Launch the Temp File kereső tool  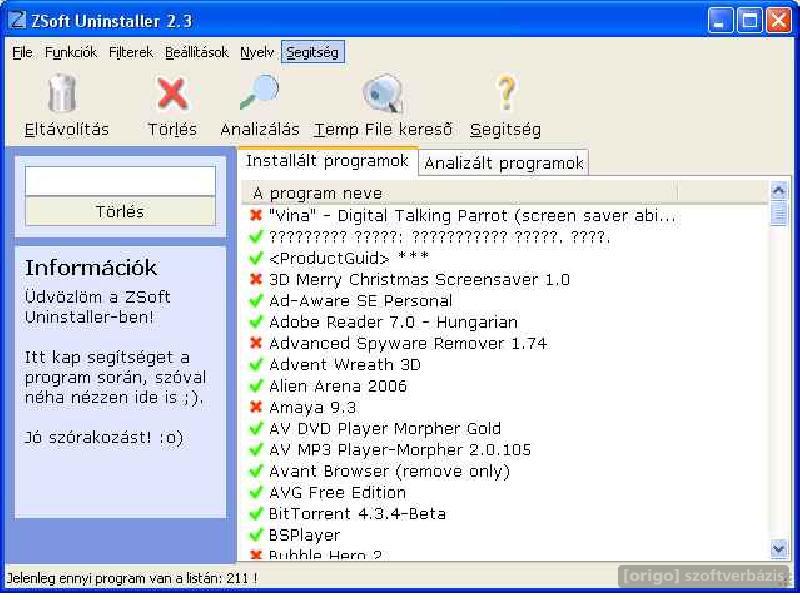[382, 95]
